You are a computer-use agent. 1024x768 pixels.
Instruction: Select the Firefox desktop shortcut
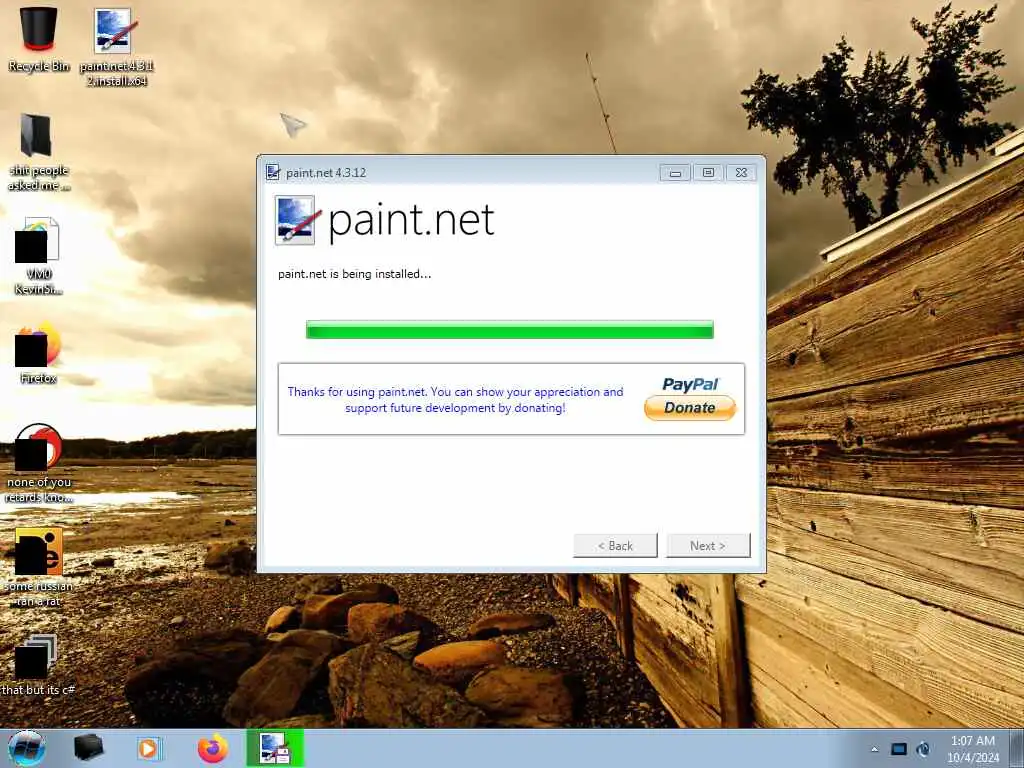(39, 353)
